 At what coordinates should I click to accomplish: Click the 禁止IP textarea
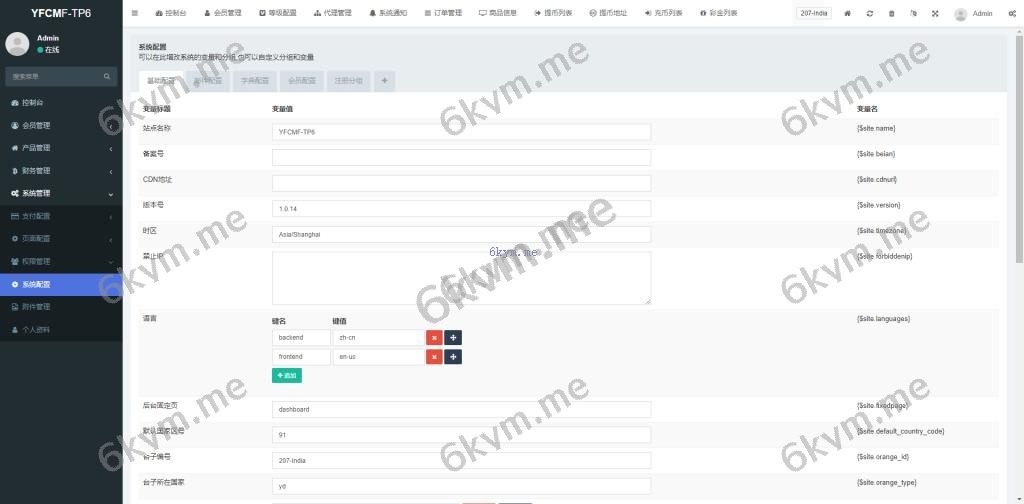point(462,278)
